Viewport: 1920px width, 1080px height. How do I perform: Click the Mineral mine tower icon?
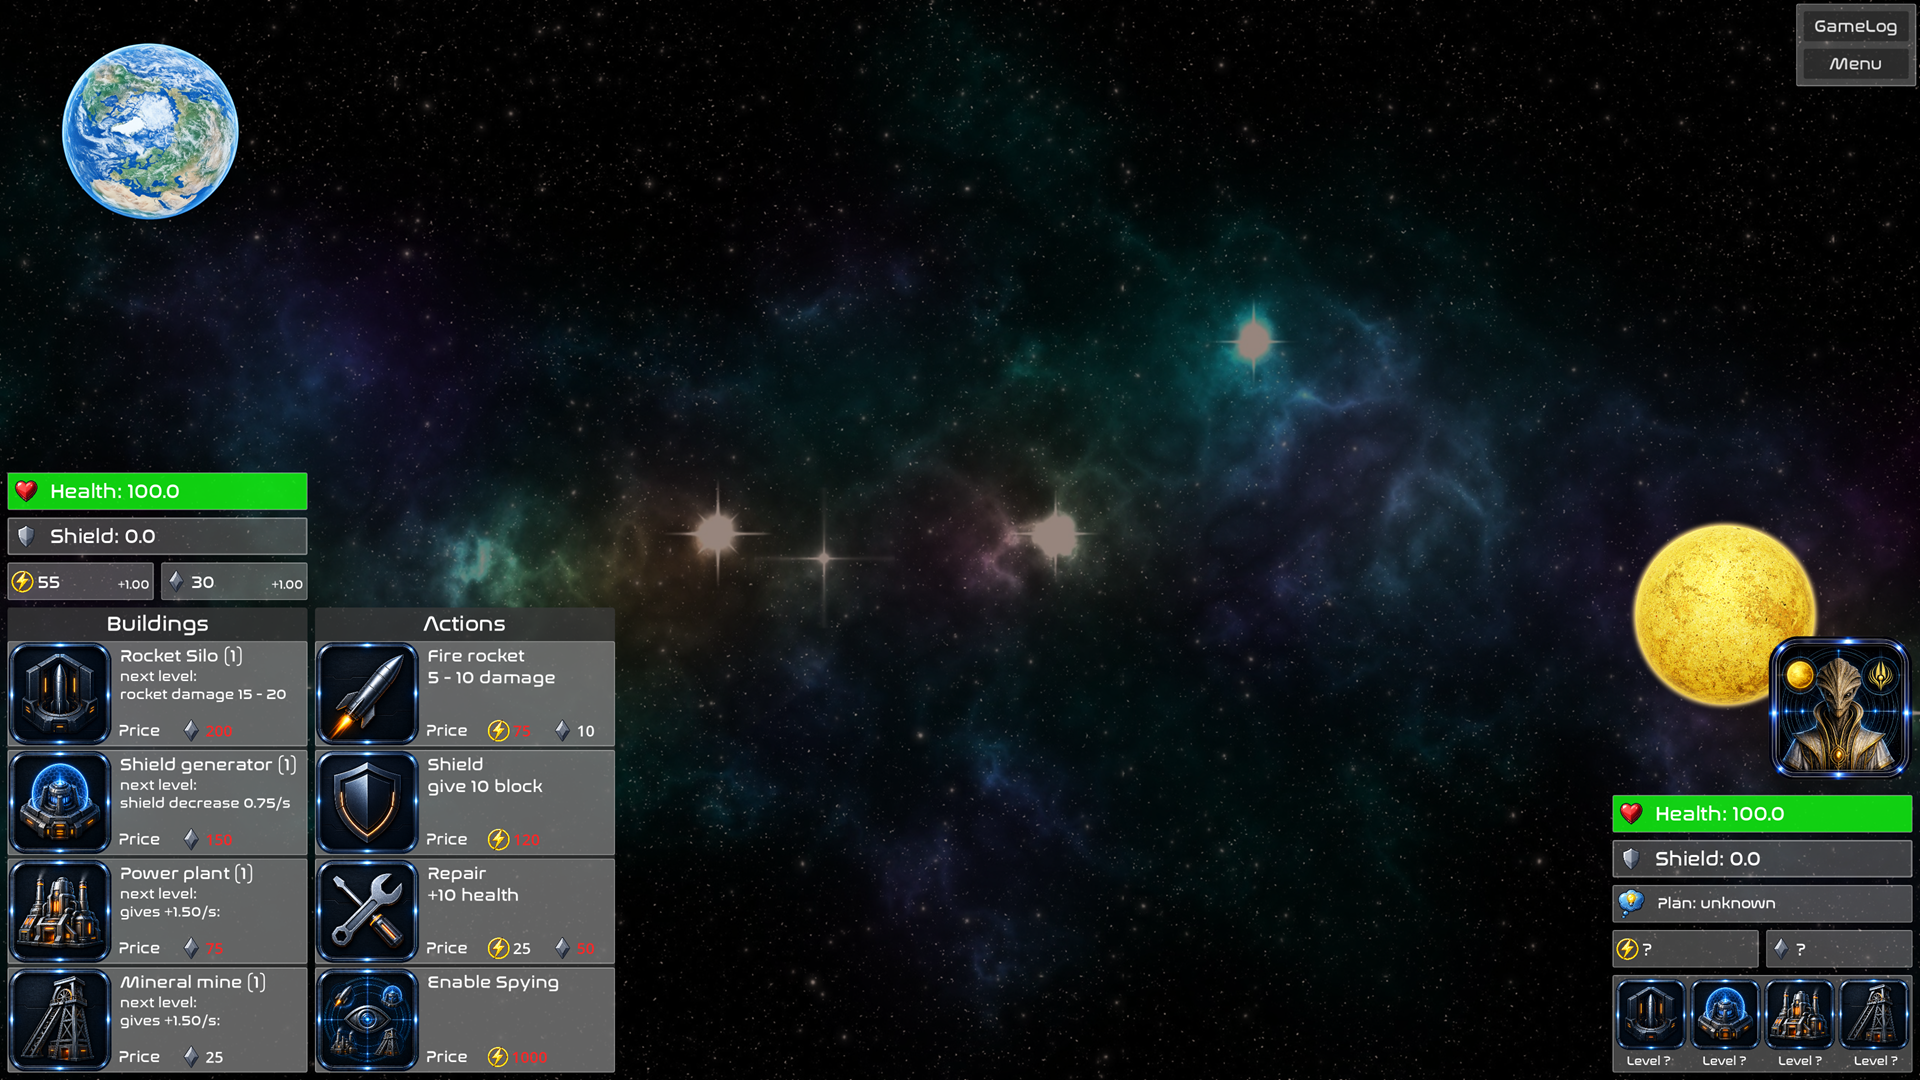click(60, 1020)
